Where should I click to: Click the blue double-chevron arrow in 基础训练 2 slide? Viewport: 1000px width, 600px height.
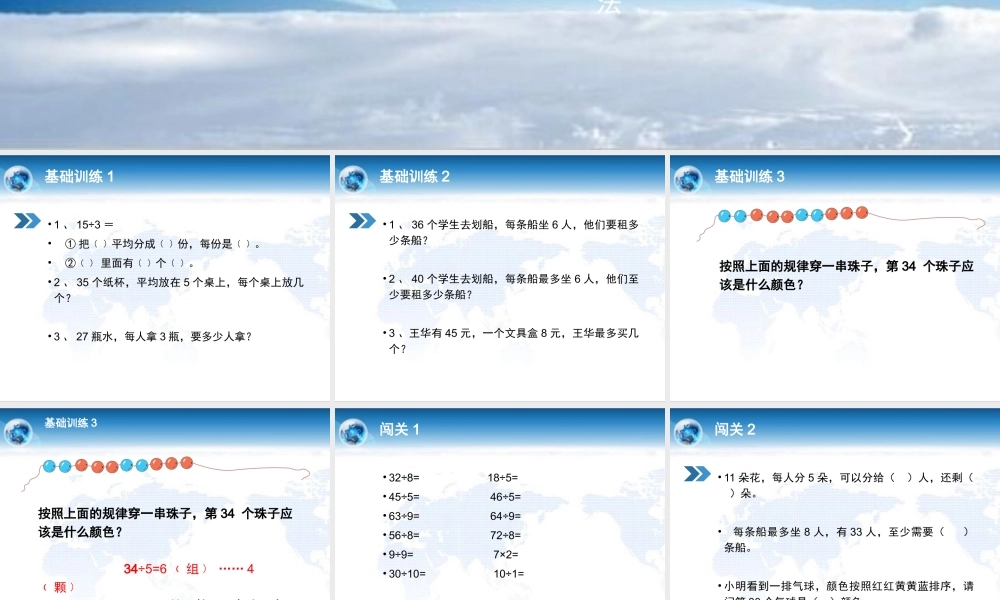pos(362,221)
